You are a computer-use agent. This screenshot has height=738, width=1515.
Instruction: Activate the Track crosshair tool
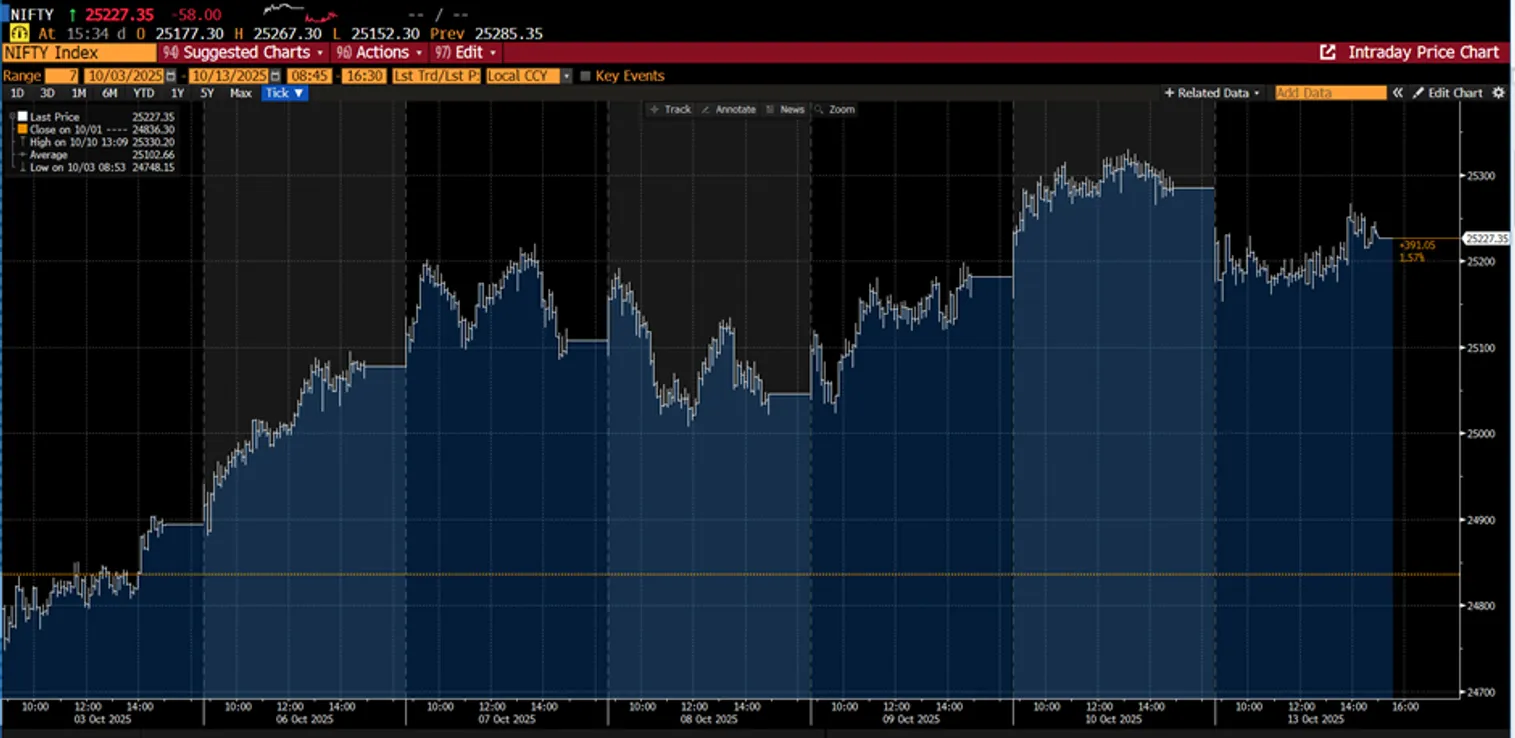point(670,109)
